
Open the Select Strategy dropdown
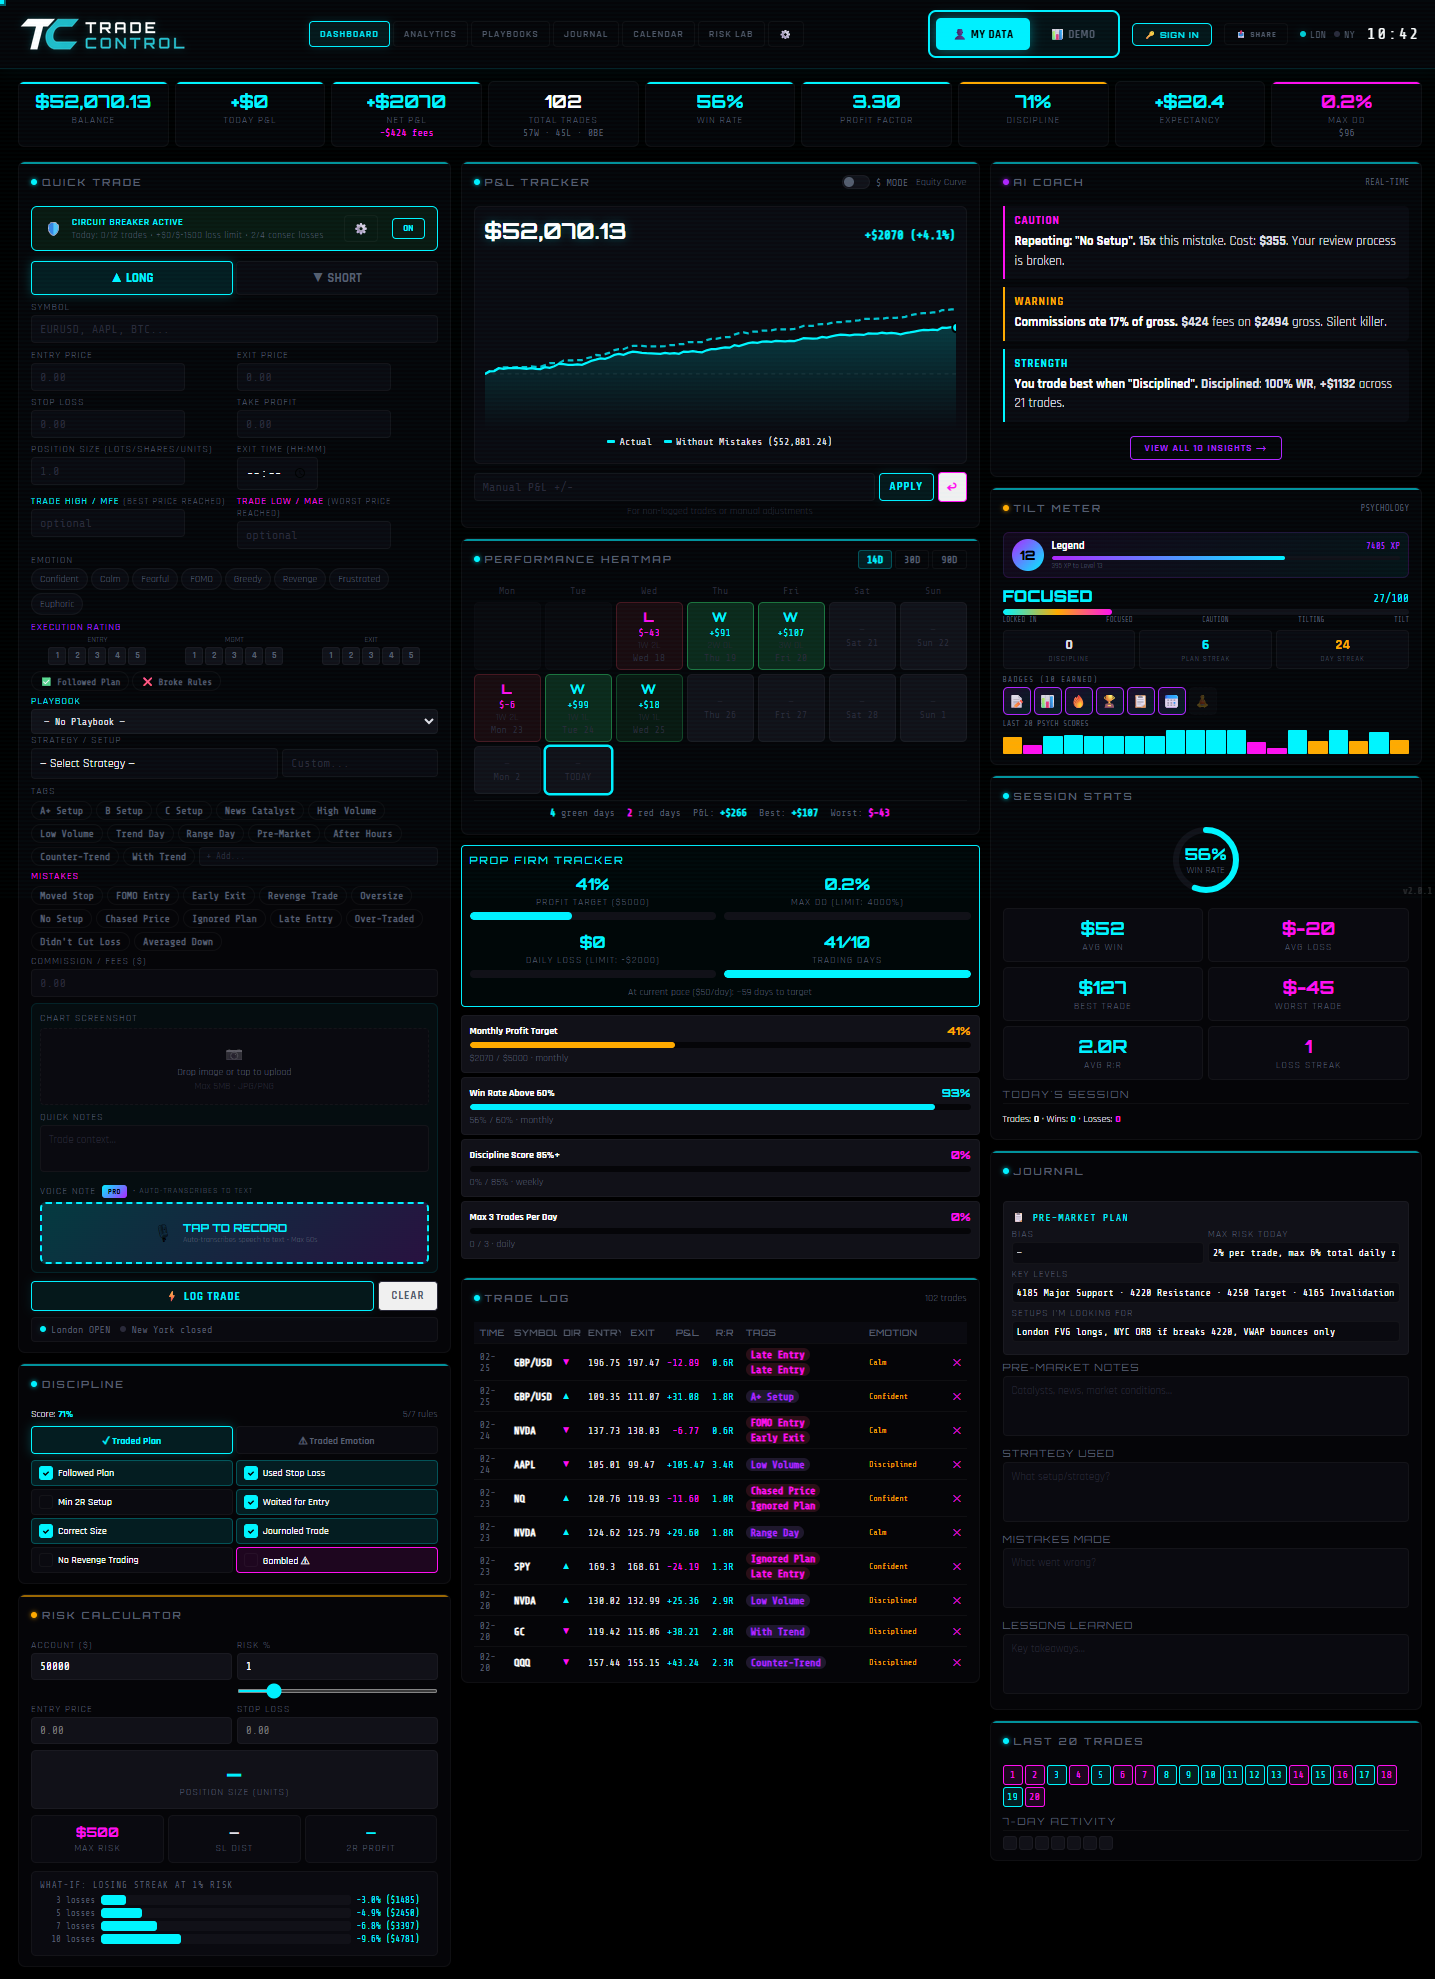(x=154, y=763)
